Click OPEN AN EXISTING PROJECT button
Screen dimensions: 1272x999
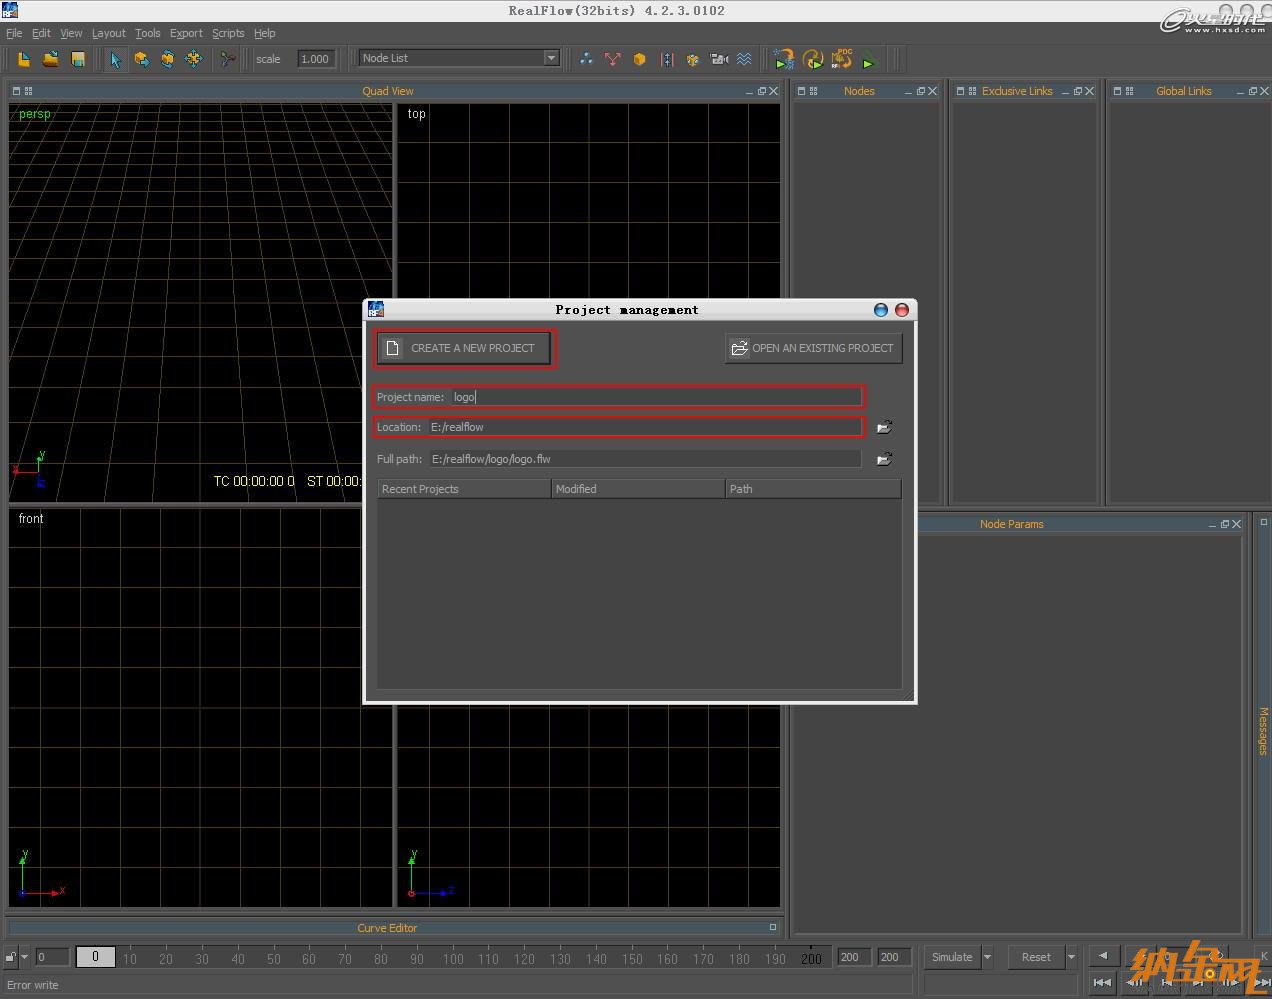(814, 348)
